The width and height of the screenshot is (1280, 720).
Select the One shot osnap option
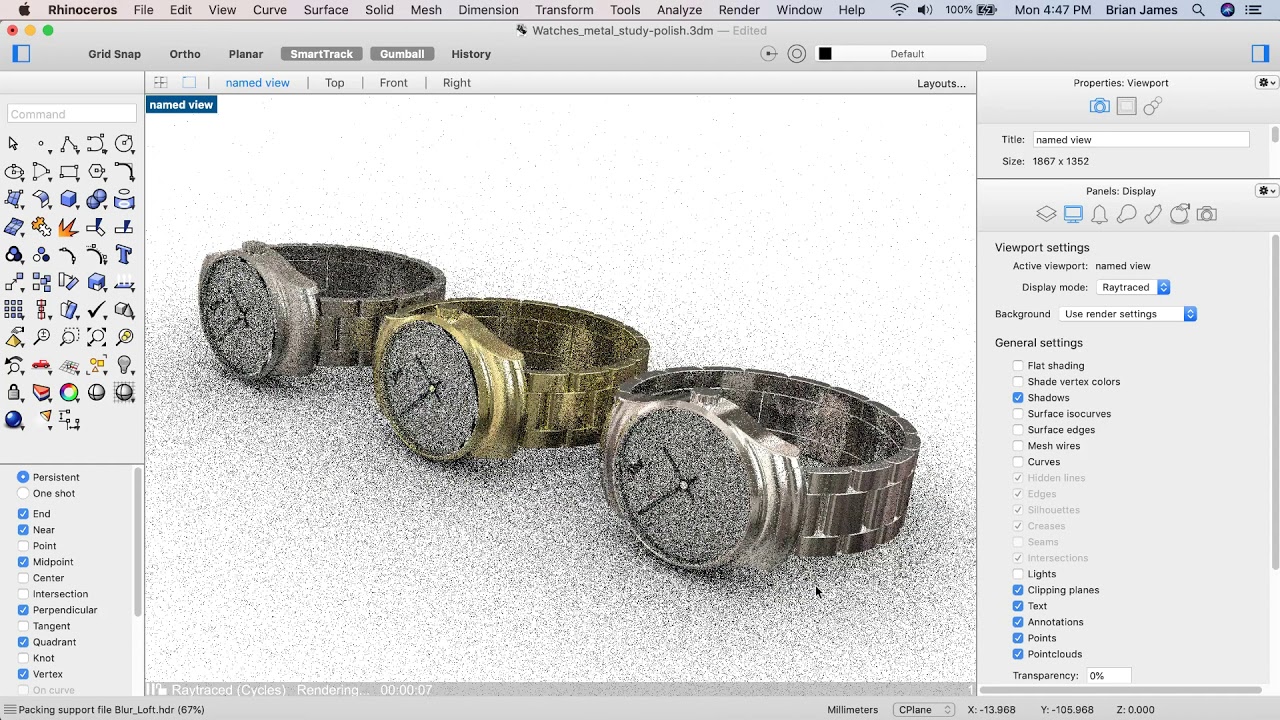pos(23,493)
